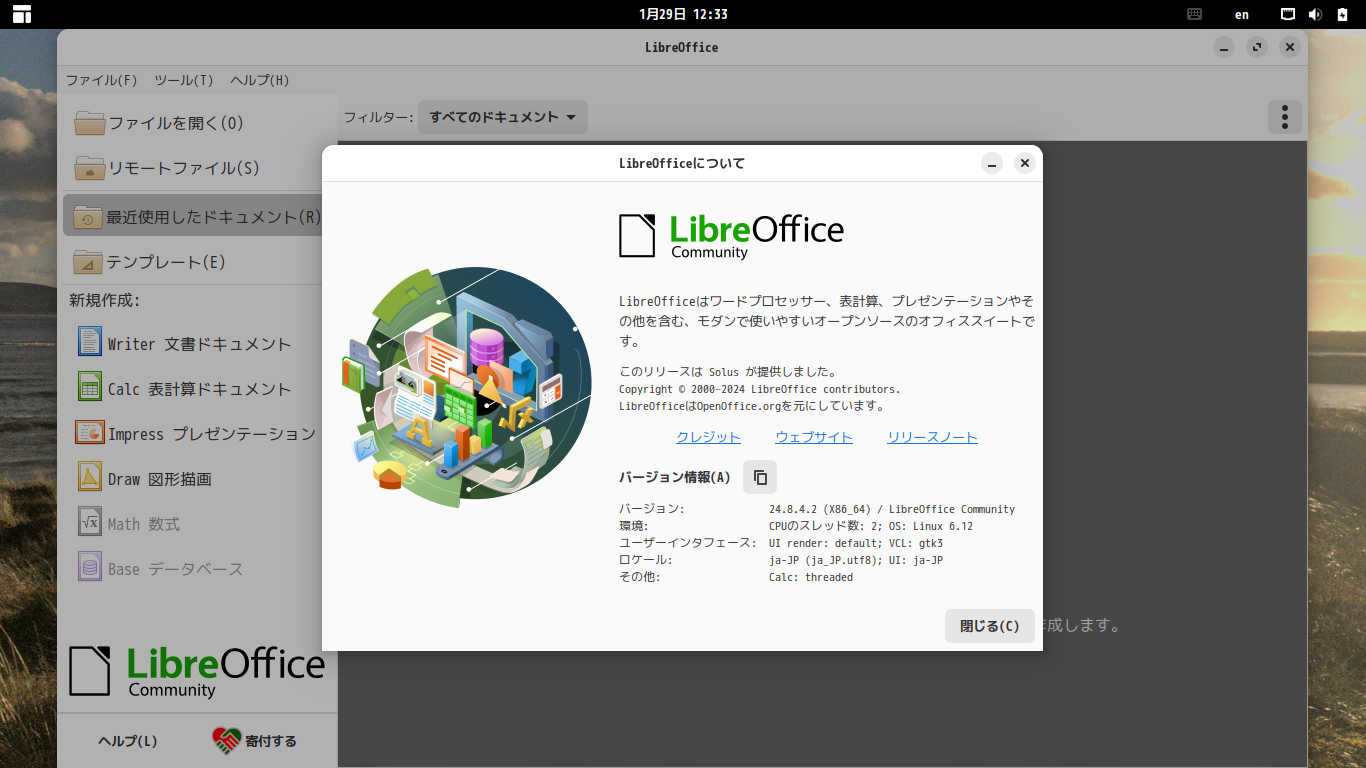Create an Impress プレゼンテーション
Image resolution: width=1366 pixels, height=768 pixels.
point(212,434)
